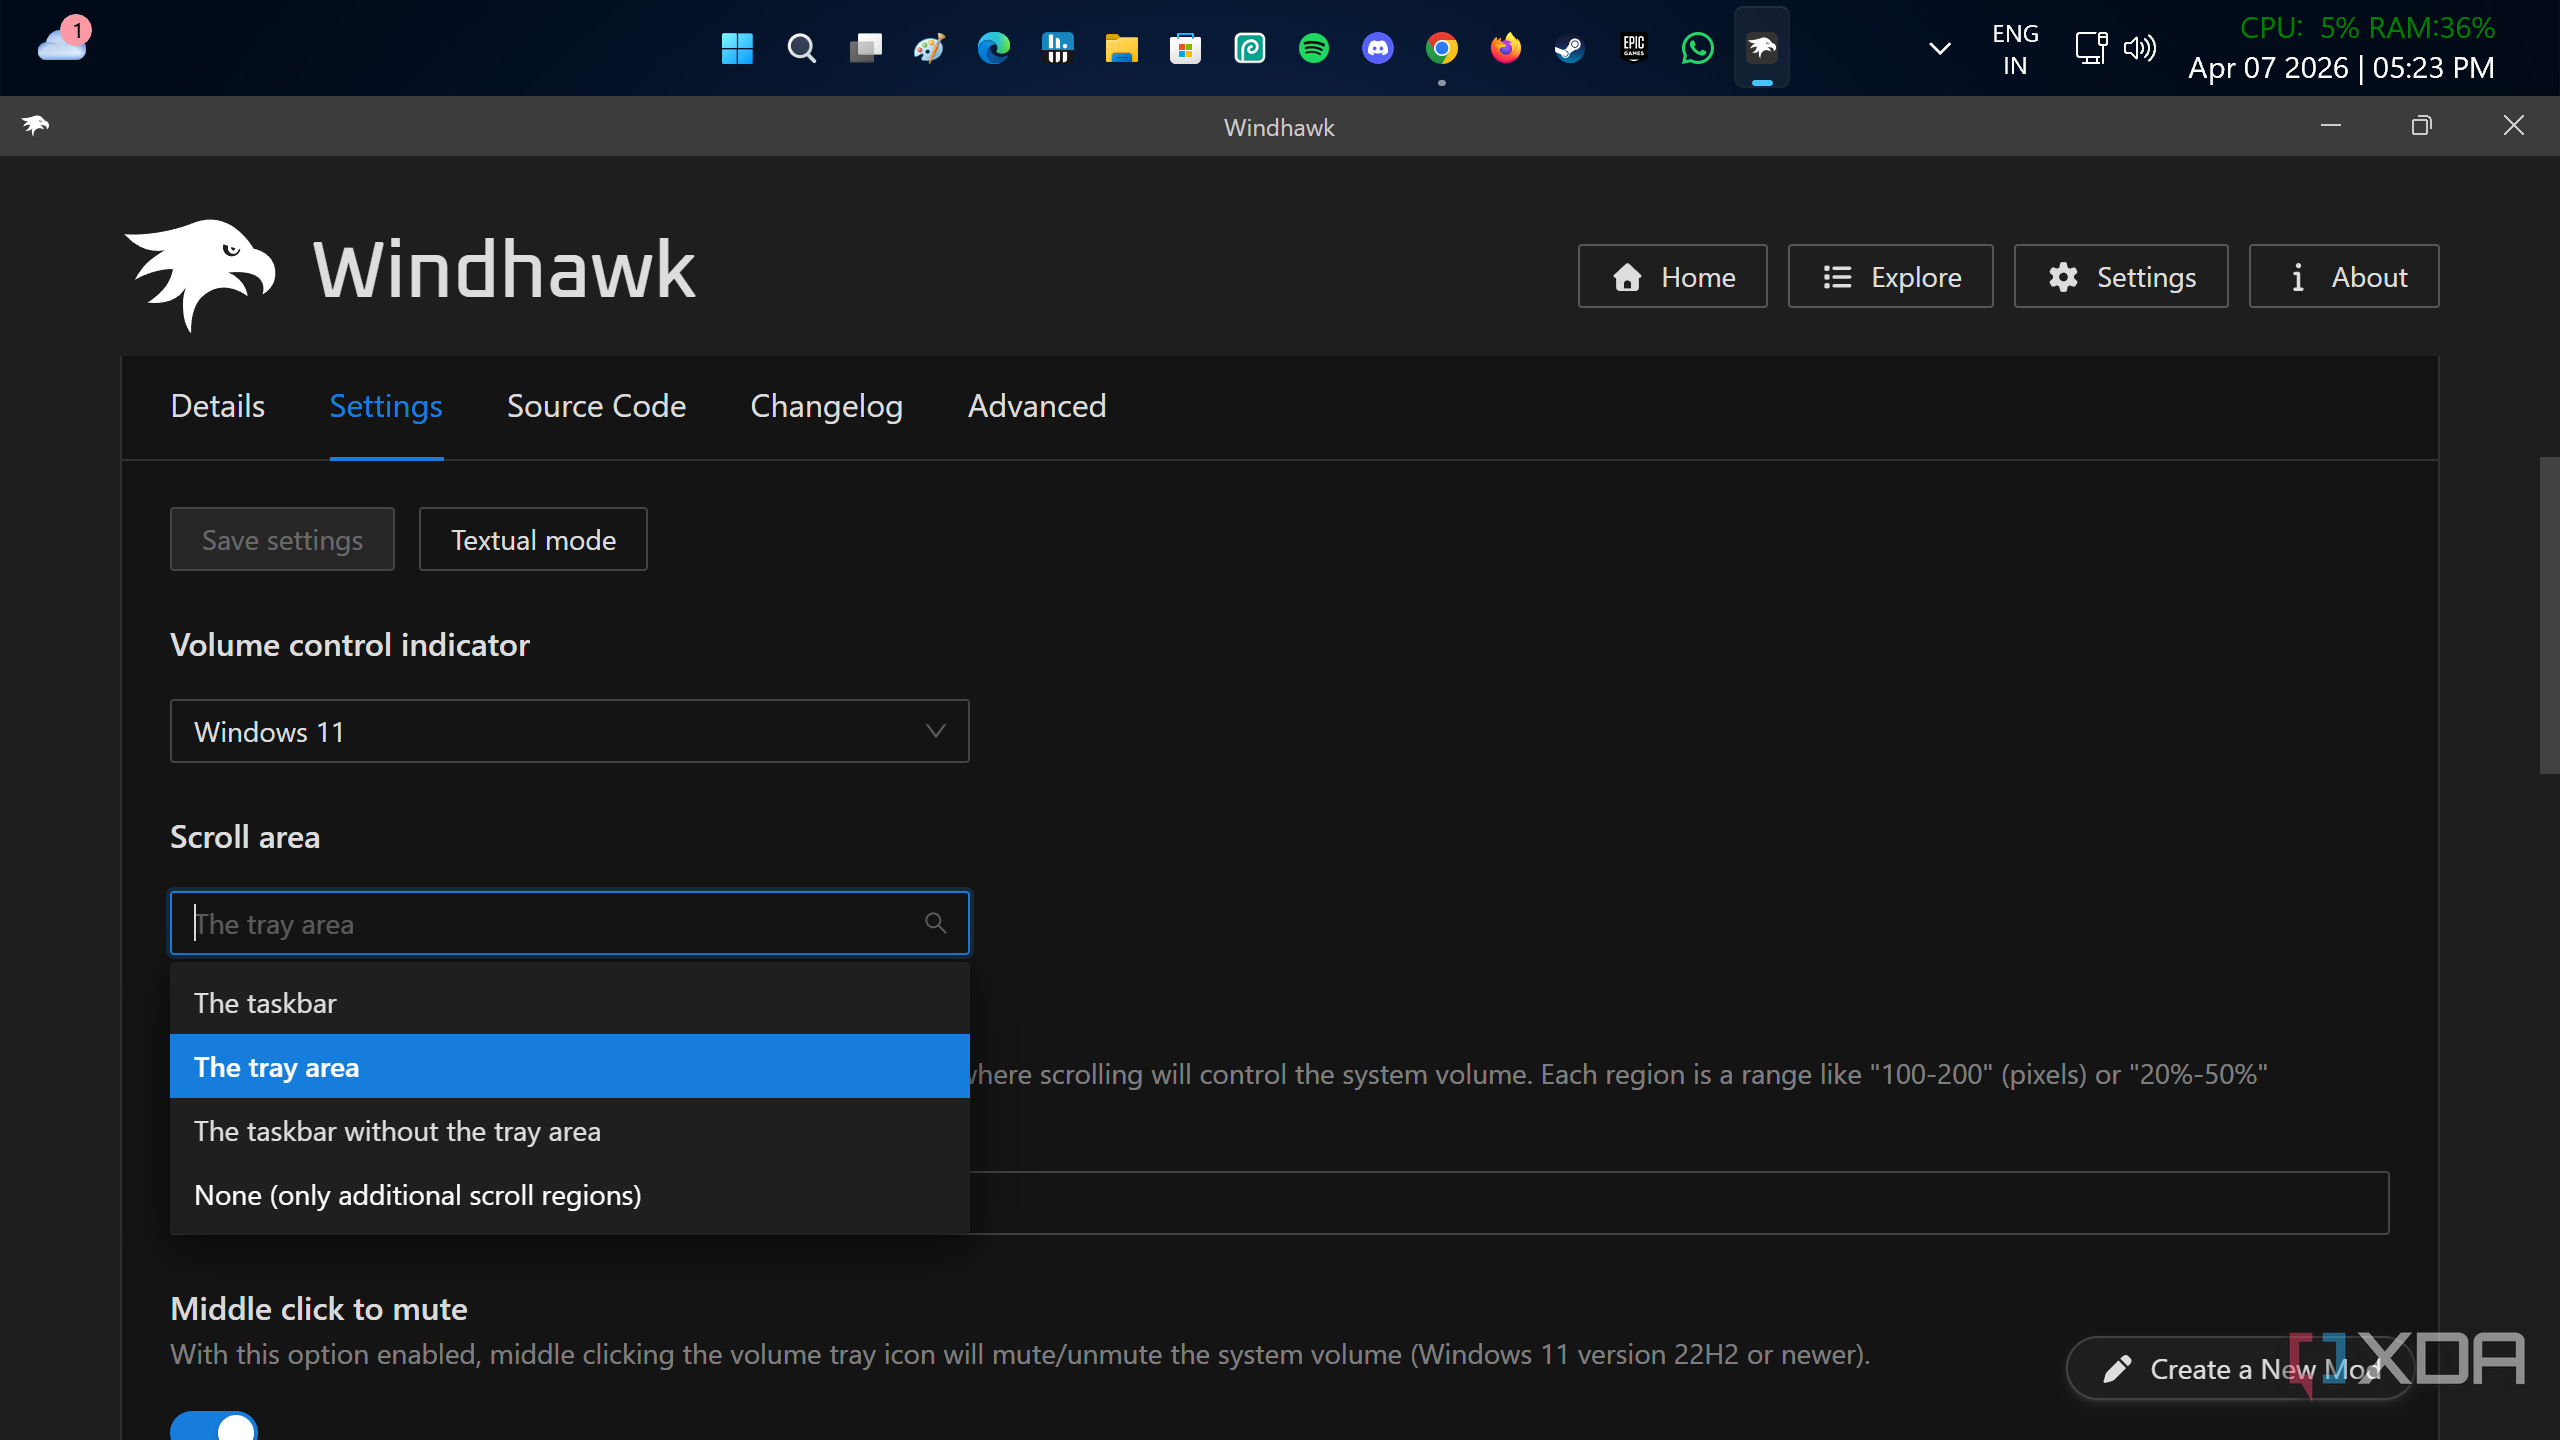Choose 'The taskbar without the tray area'

point(570,1131)
